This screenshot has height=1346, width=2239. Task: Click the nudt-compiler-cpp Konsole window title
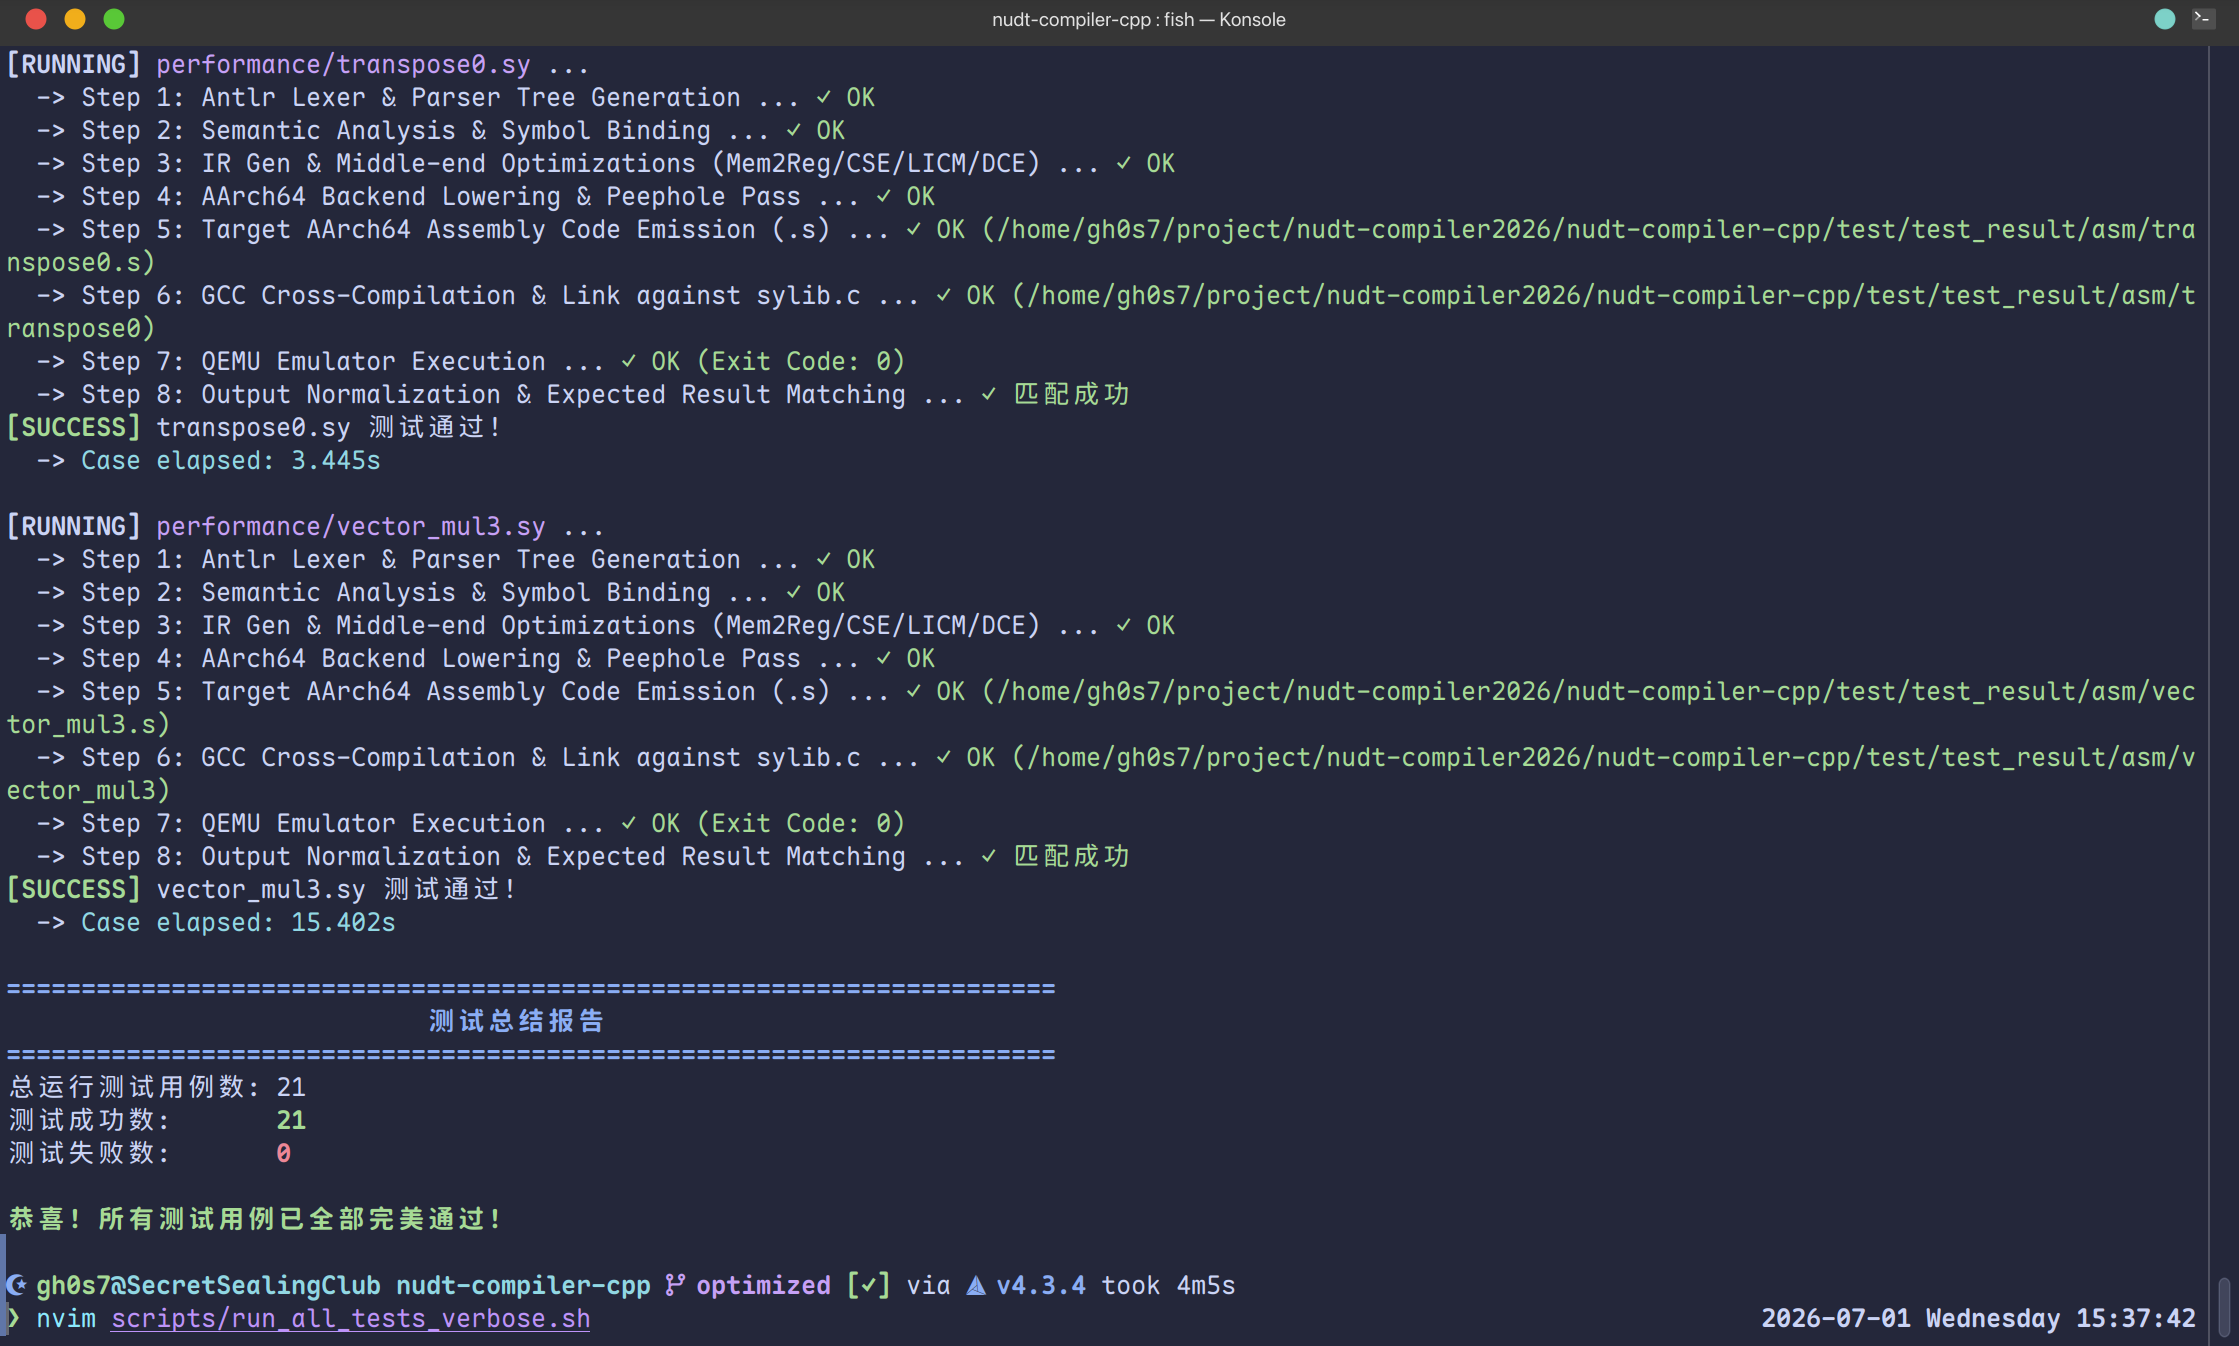tap(1138, 19)
